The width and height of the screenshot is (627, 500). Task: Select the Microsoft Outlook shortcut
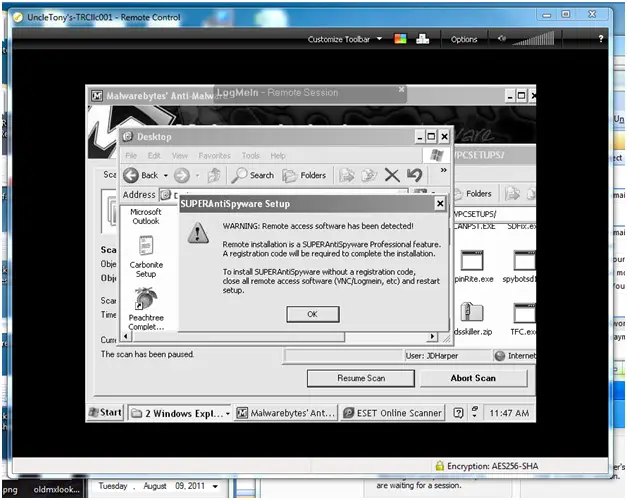pos(146,216)
